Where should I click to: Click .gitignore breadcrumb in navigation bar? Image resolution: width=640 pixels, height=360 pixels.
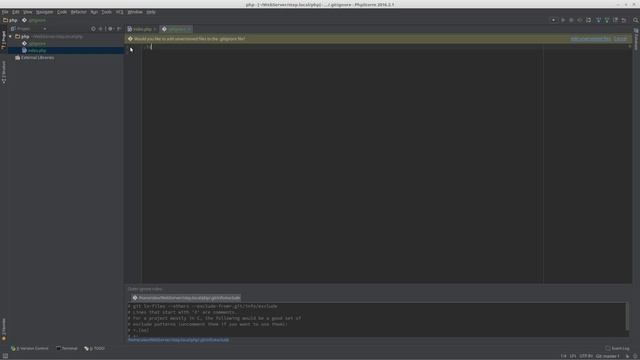click(34, 20)
